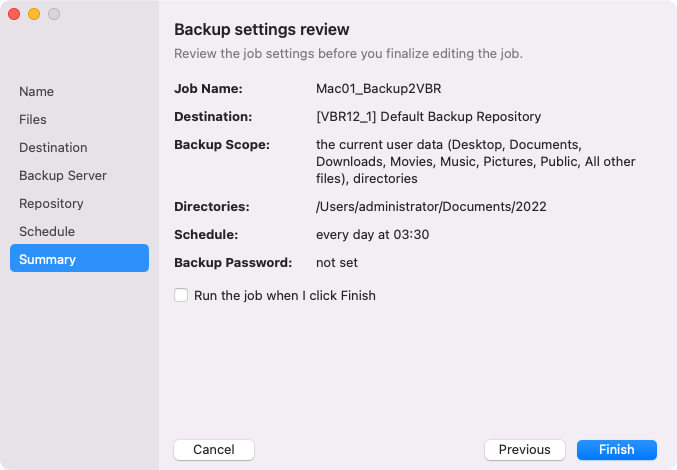
Task: Switch to the Backup Server step
Action: click(63, 175)
